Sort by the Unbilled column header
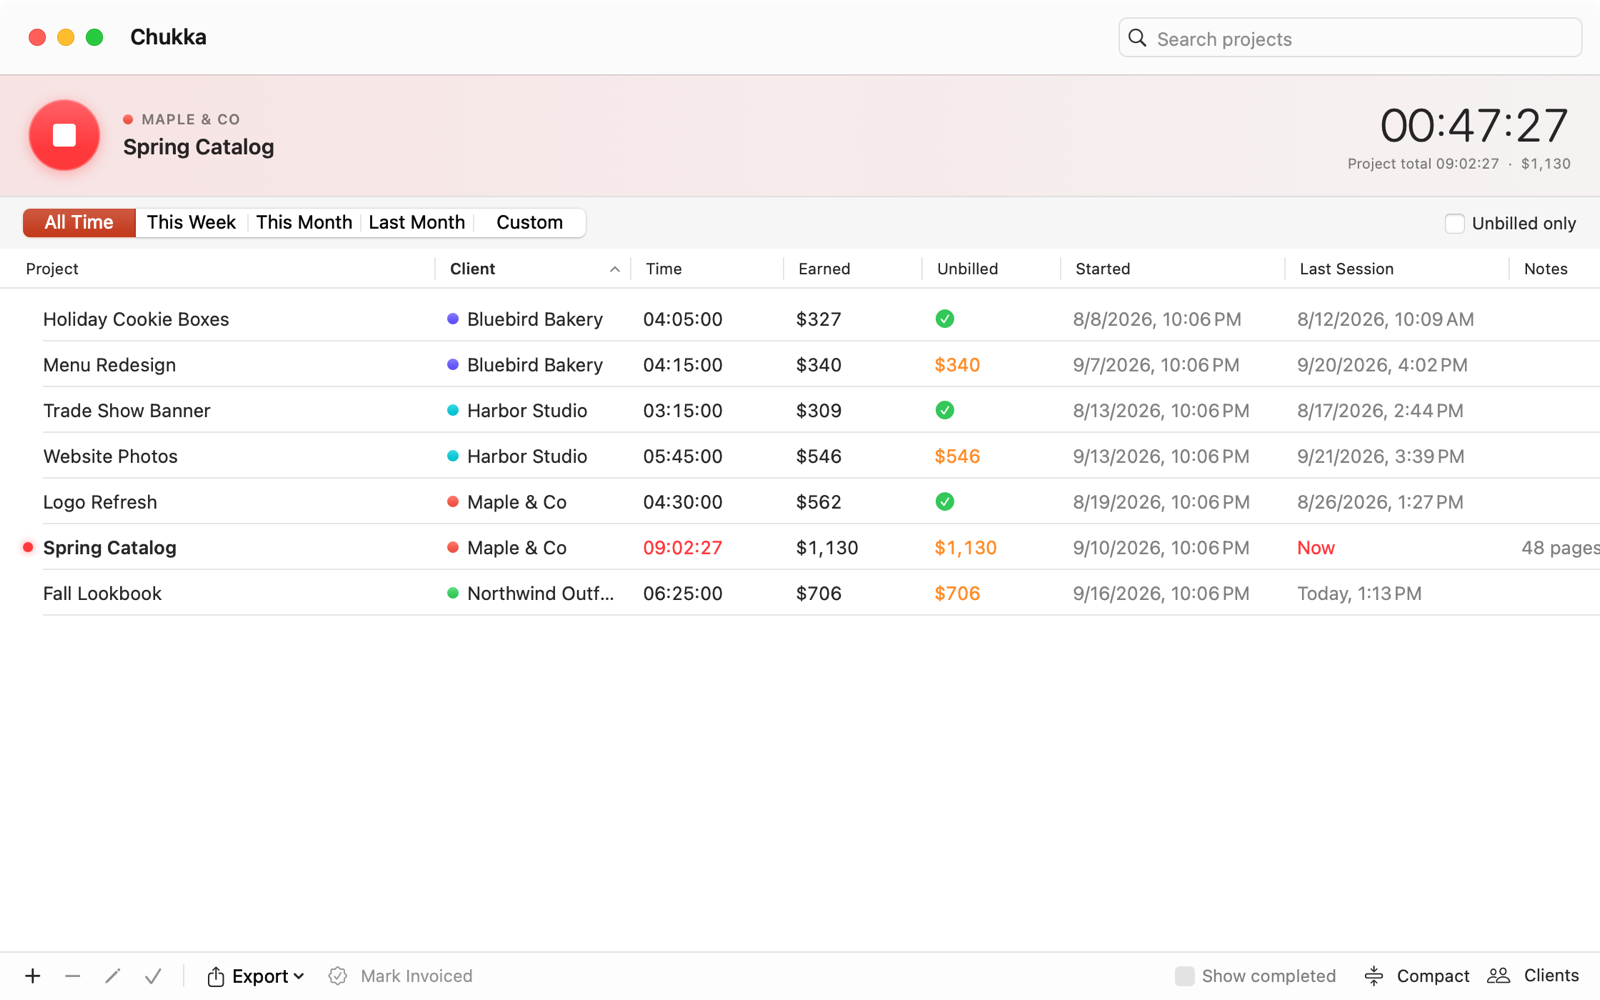The image size is (1600, 1000). click(967, 269)
